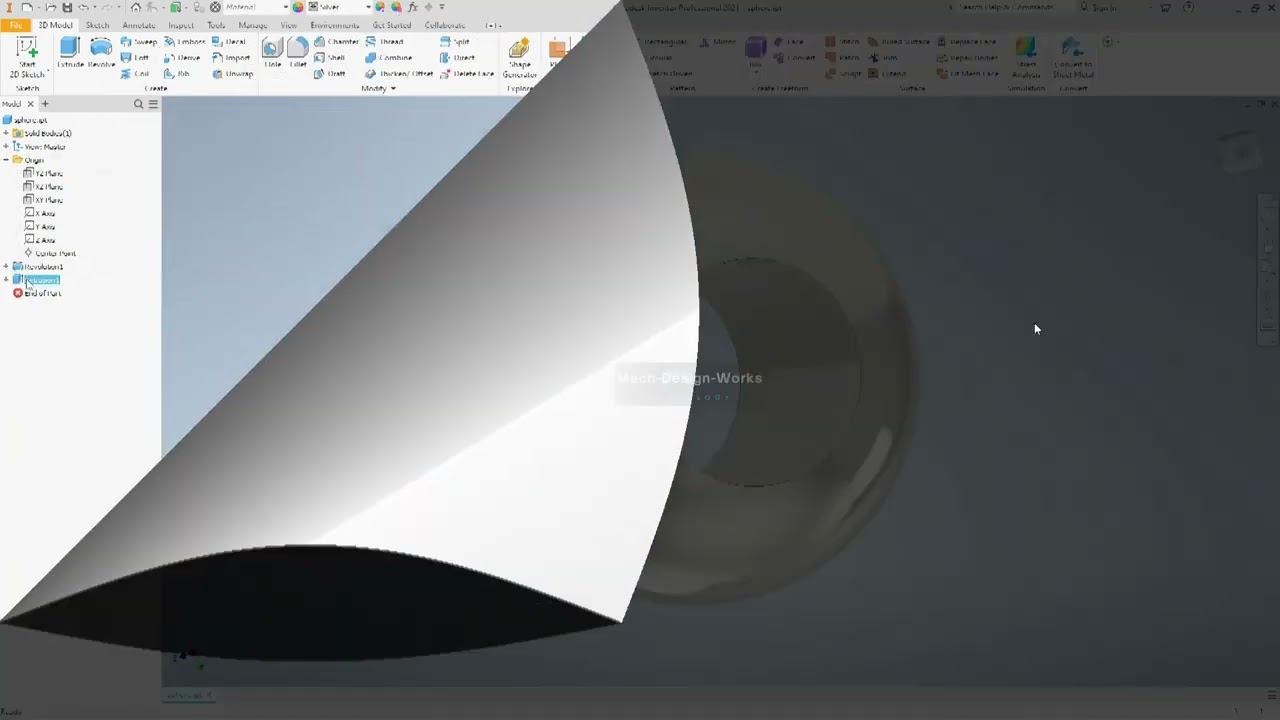
Task: Open the Shape Generator
Action: pyautogui.click(x=519, y=58)
